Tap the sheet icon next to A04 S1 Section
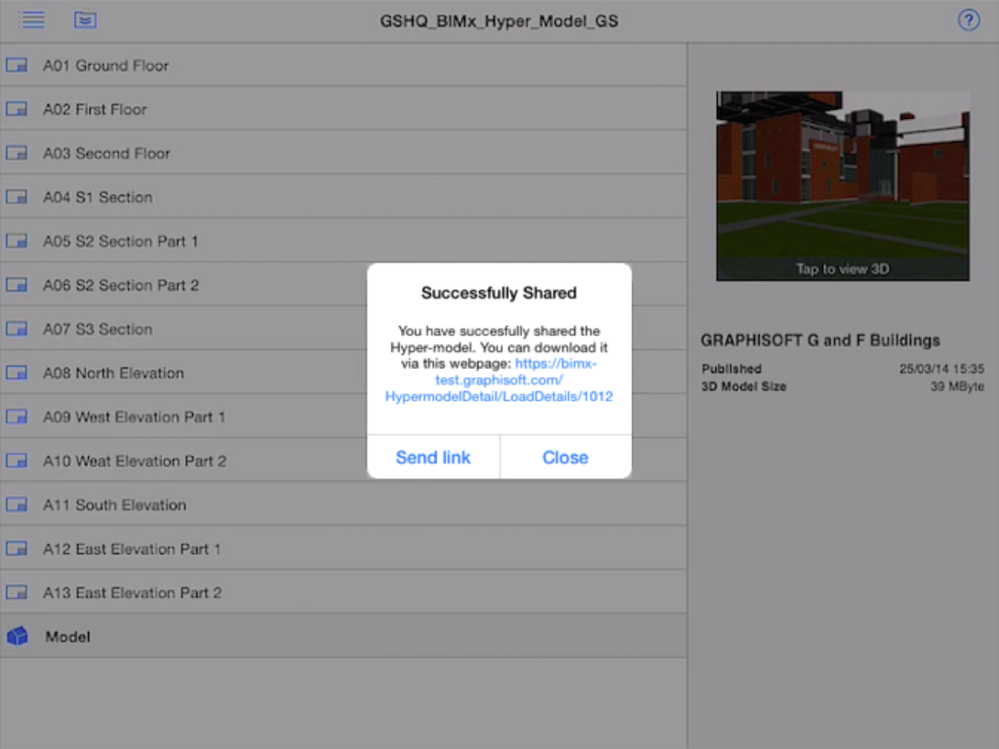This screenshot has width=999, height=749. coord(16,196)
